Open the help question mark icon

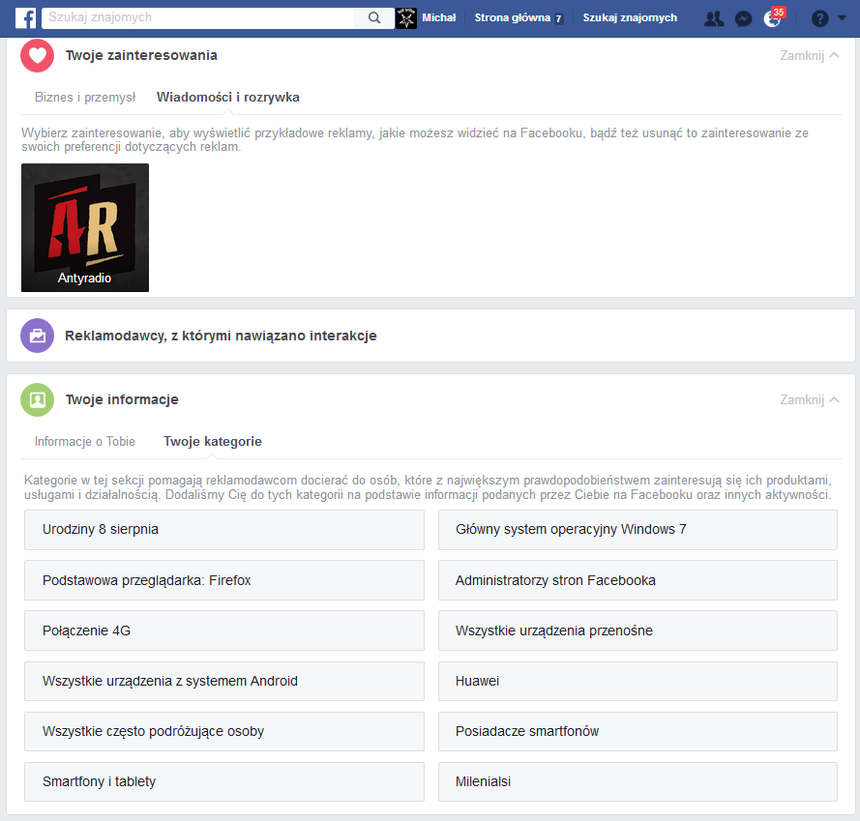[819, 19]
